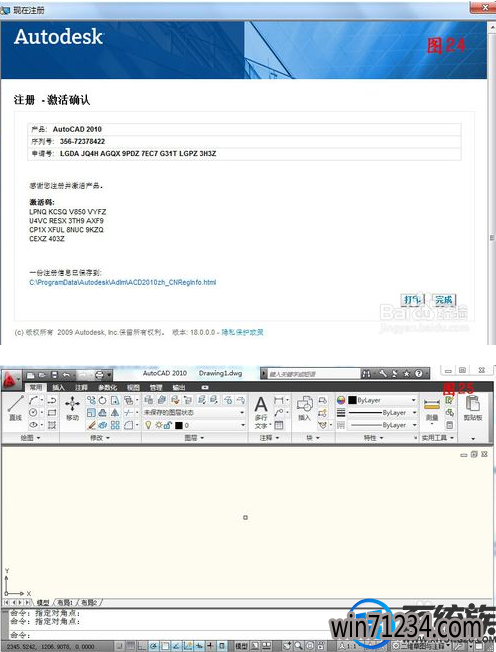The width and height of the screenshot is (496, 652).
Task: Switch to the Parametric (参数化) ribbon tab
Action: (107, 387)
